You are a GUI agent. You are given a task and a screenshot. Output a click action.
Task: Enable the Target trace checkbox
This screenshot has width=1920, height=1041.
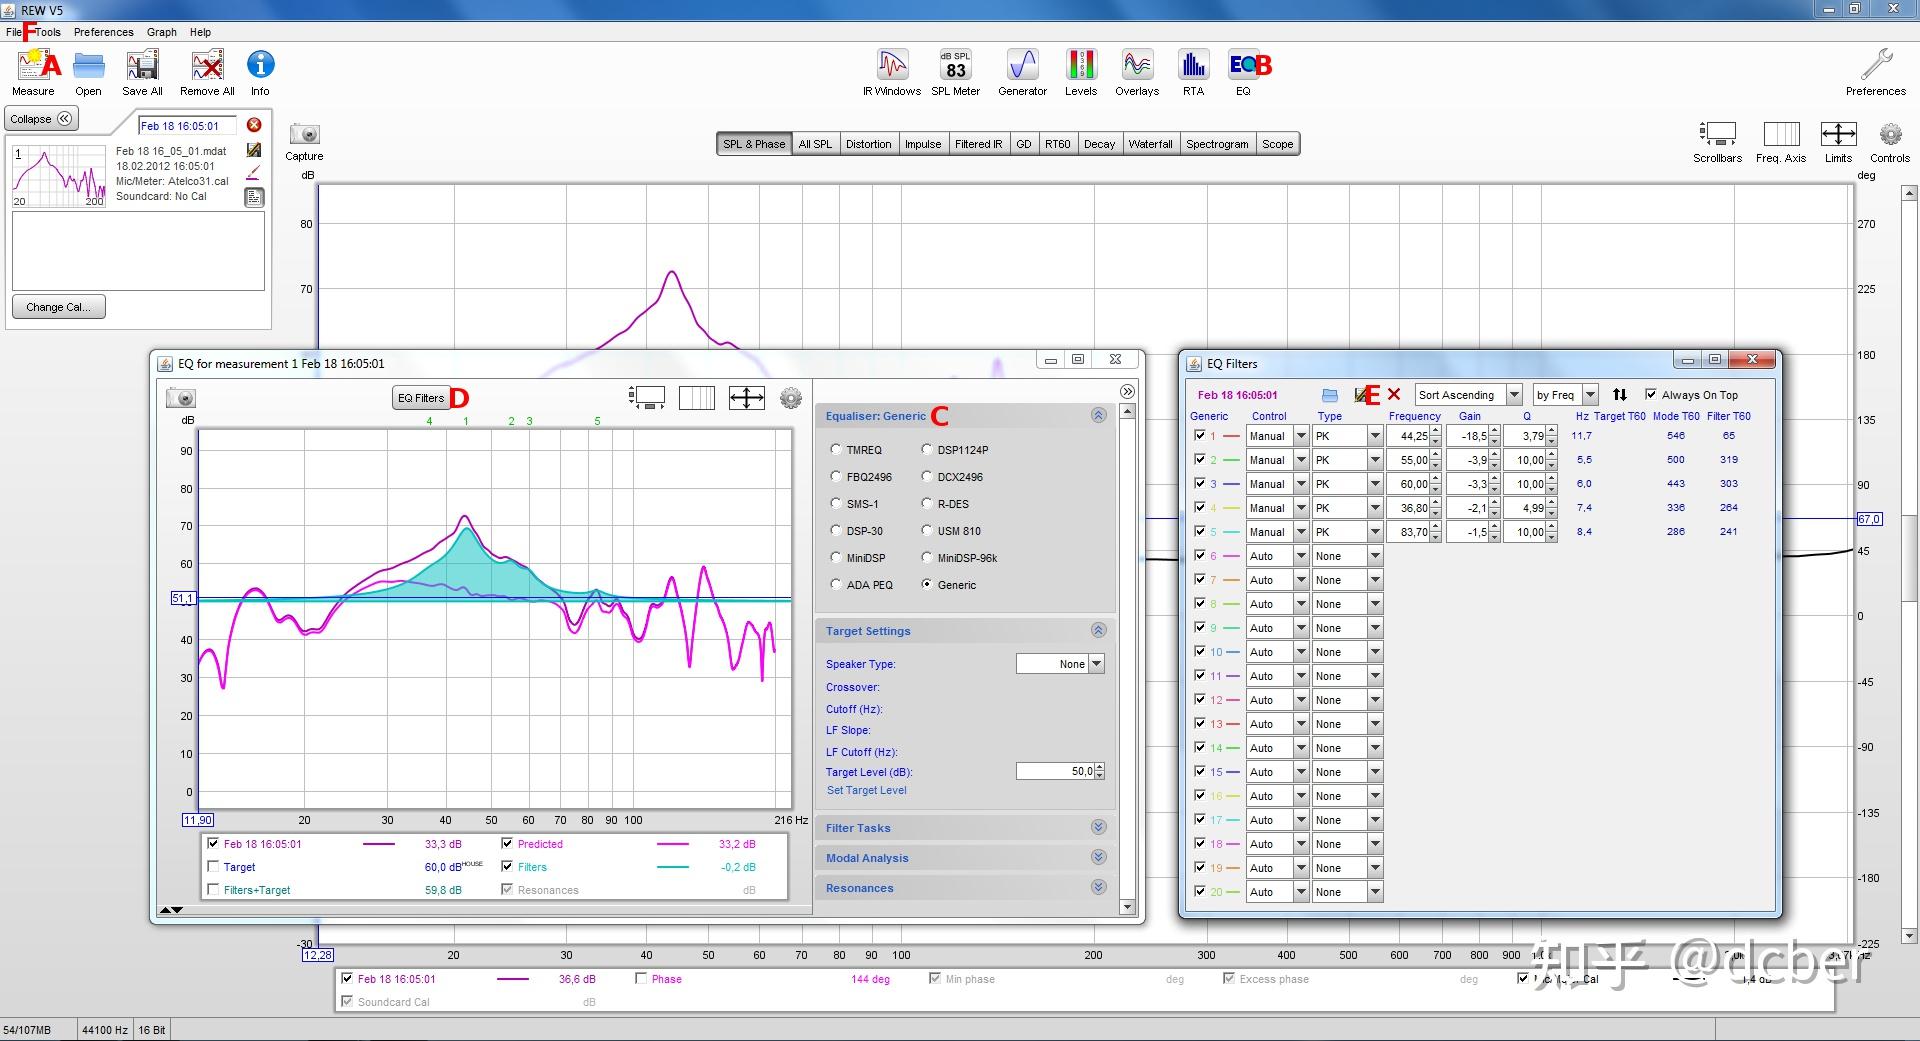(x=213, y=867)
